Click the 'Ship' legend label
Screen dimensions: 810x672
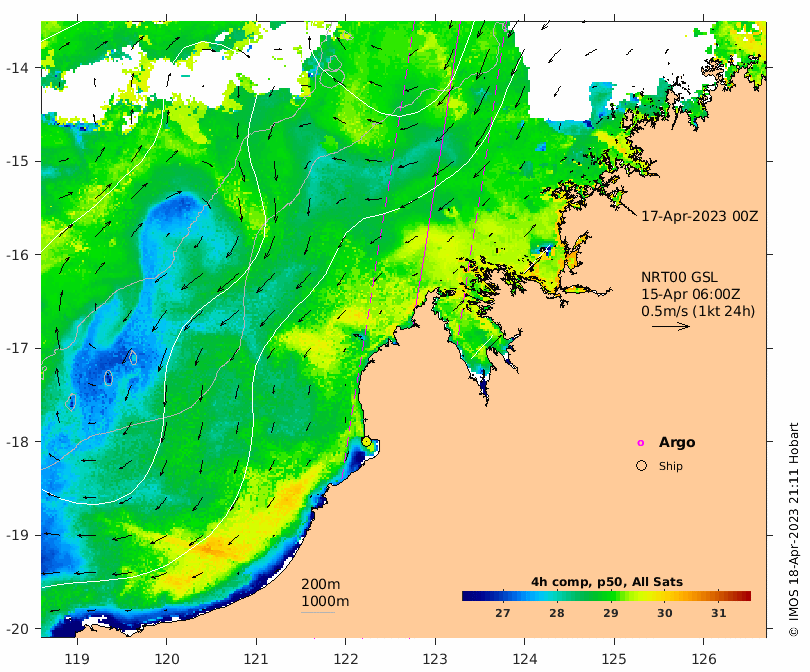[671, 466]
